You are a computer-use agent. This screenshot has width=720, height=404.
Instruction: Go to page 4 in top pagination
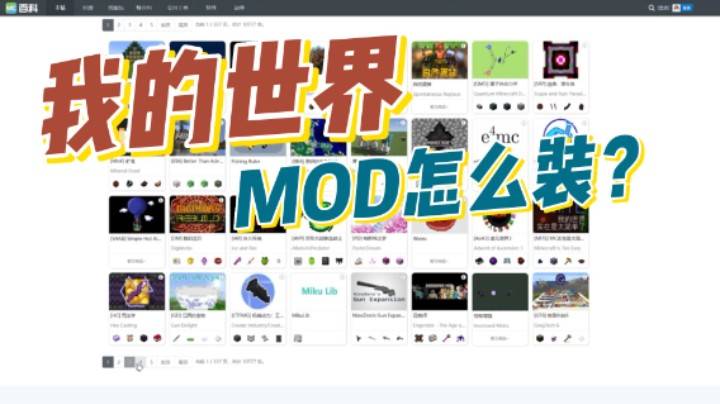(x=141, y=25)
